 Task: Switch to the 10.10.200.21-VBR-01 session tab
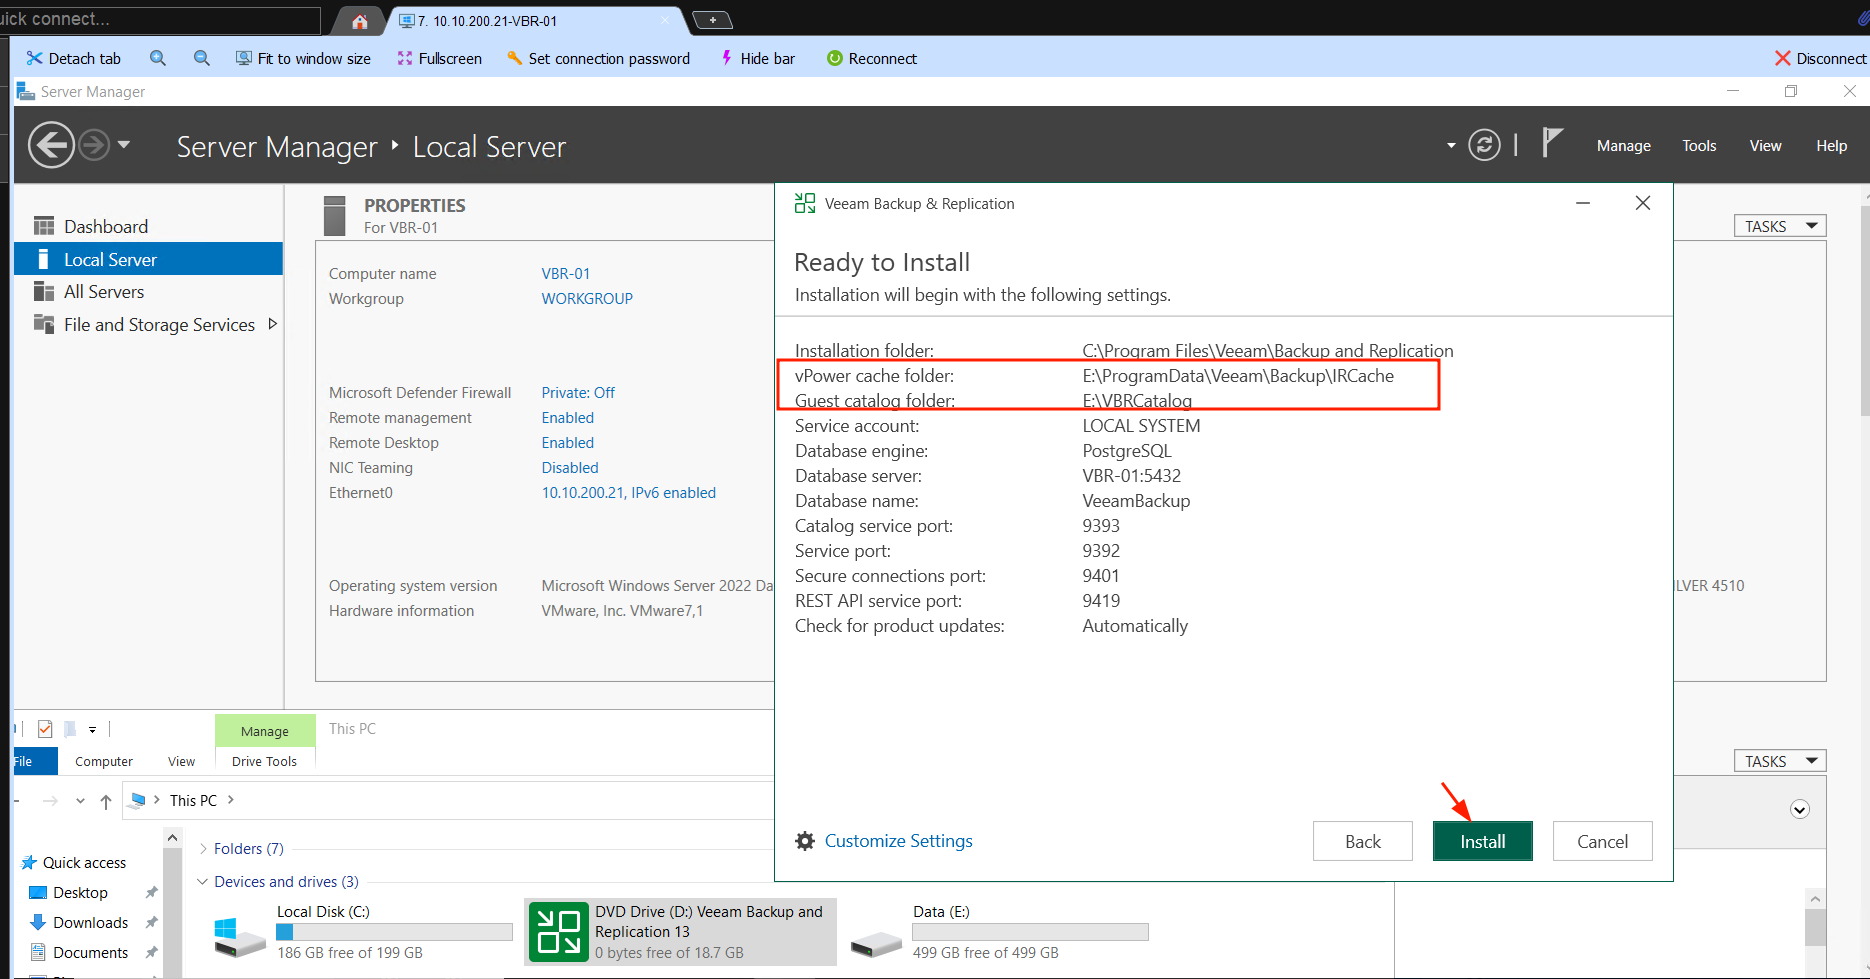coord(535,20)
